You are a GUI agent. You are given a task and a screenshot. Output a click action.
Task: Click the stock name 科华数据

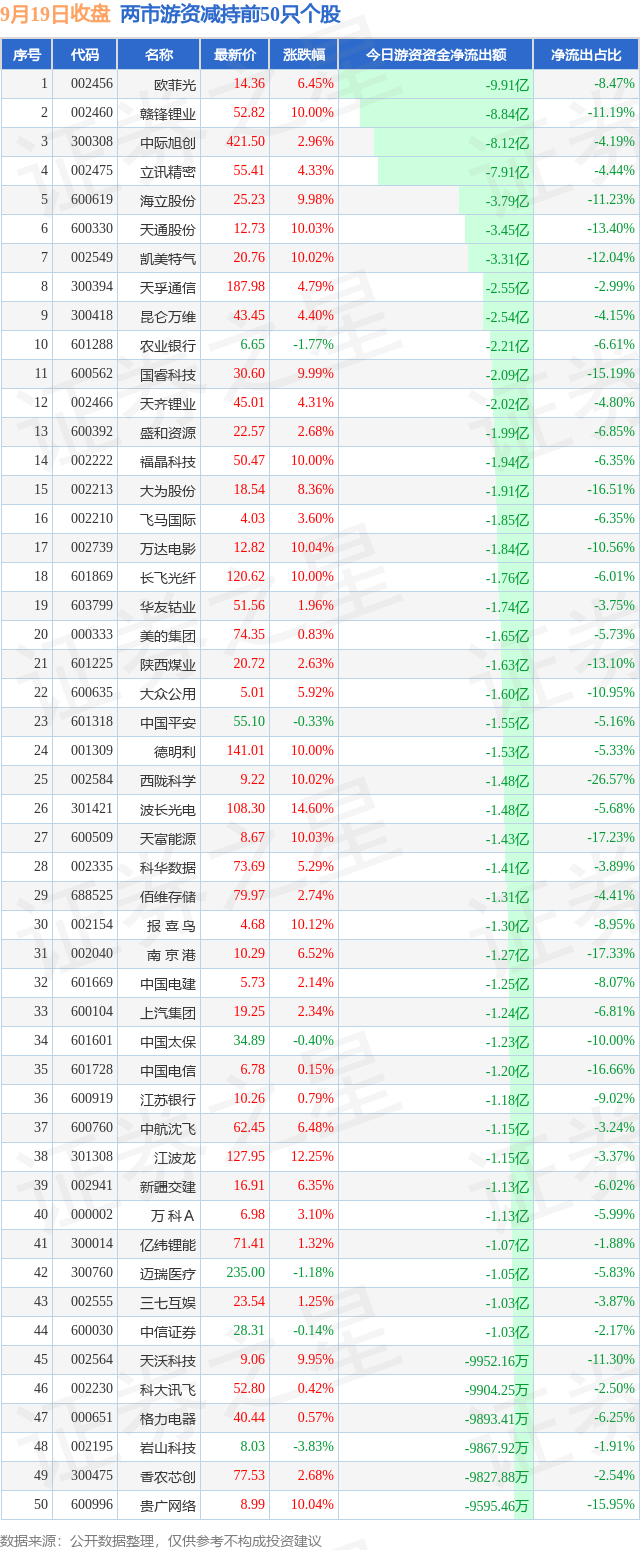coord(168,867)
